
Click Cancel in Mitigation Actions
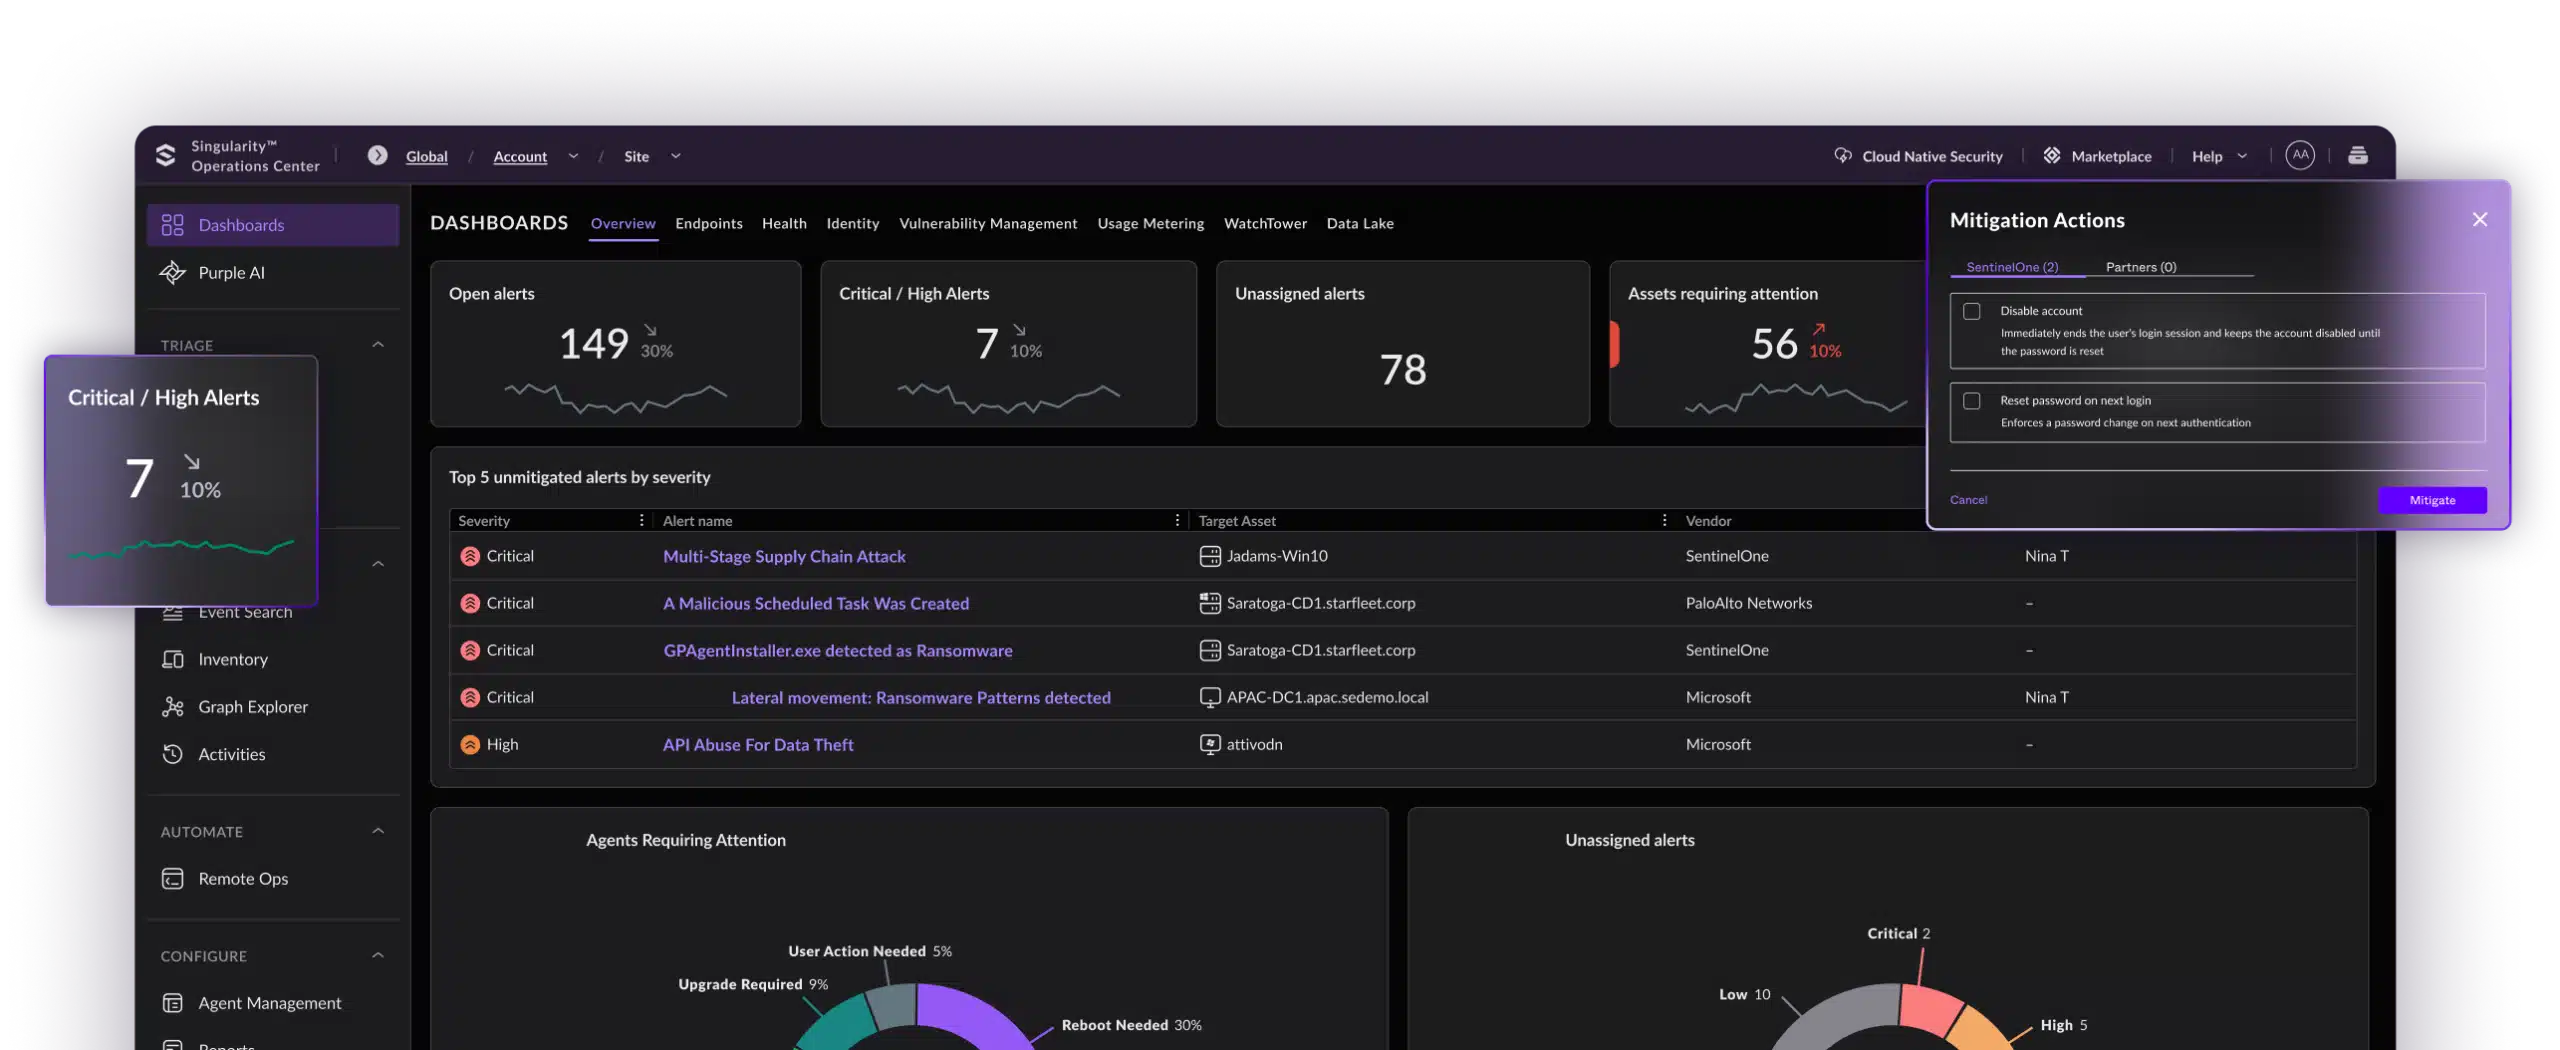pyautogui.click(x=1968, y=500)
